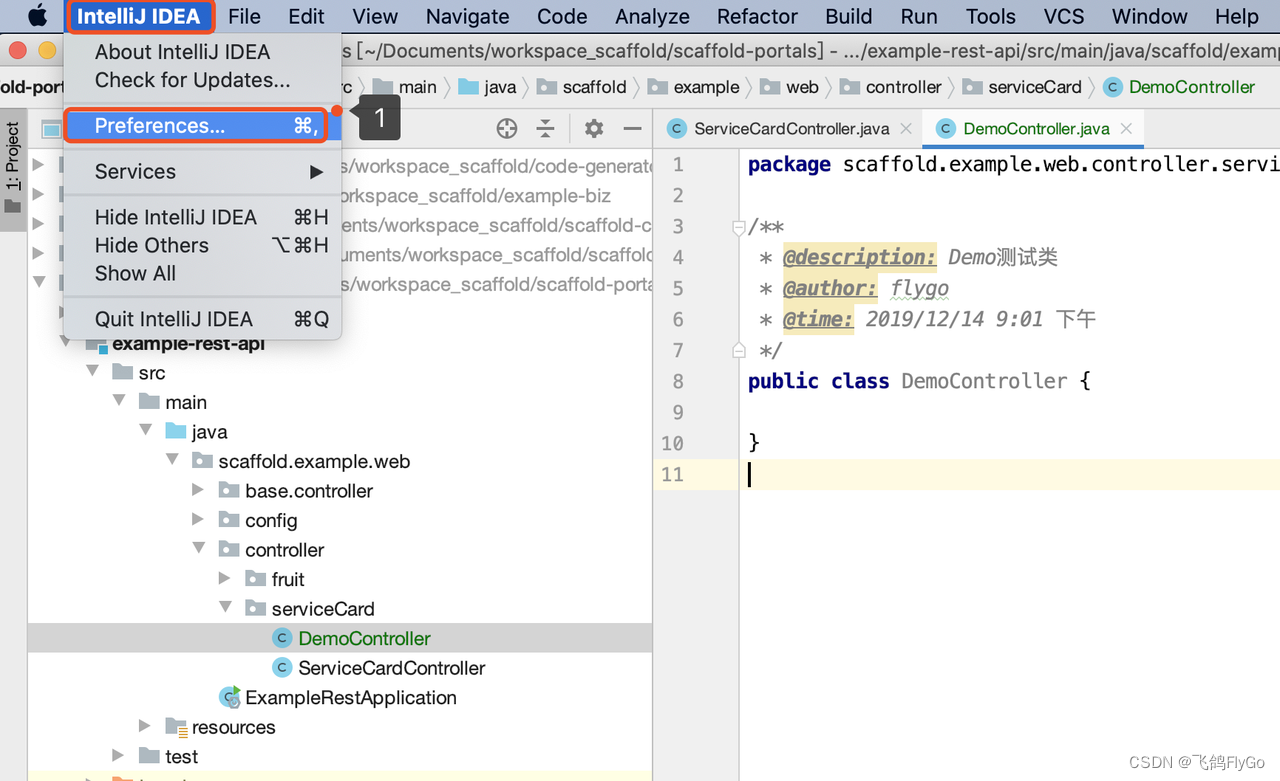Collapse the src folder arrow
The image size is (1280, 781).
click(x=93, y=371)
